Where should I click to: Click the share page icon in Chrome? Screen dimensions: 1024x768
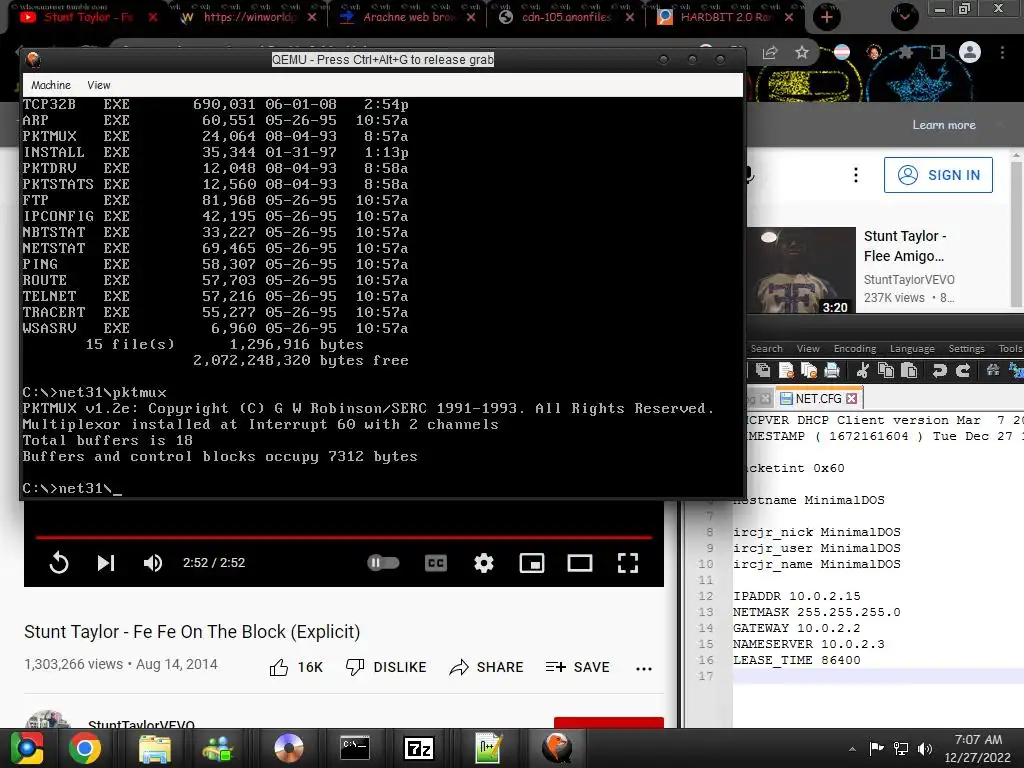pyautogui.click(x=770, y=52)
